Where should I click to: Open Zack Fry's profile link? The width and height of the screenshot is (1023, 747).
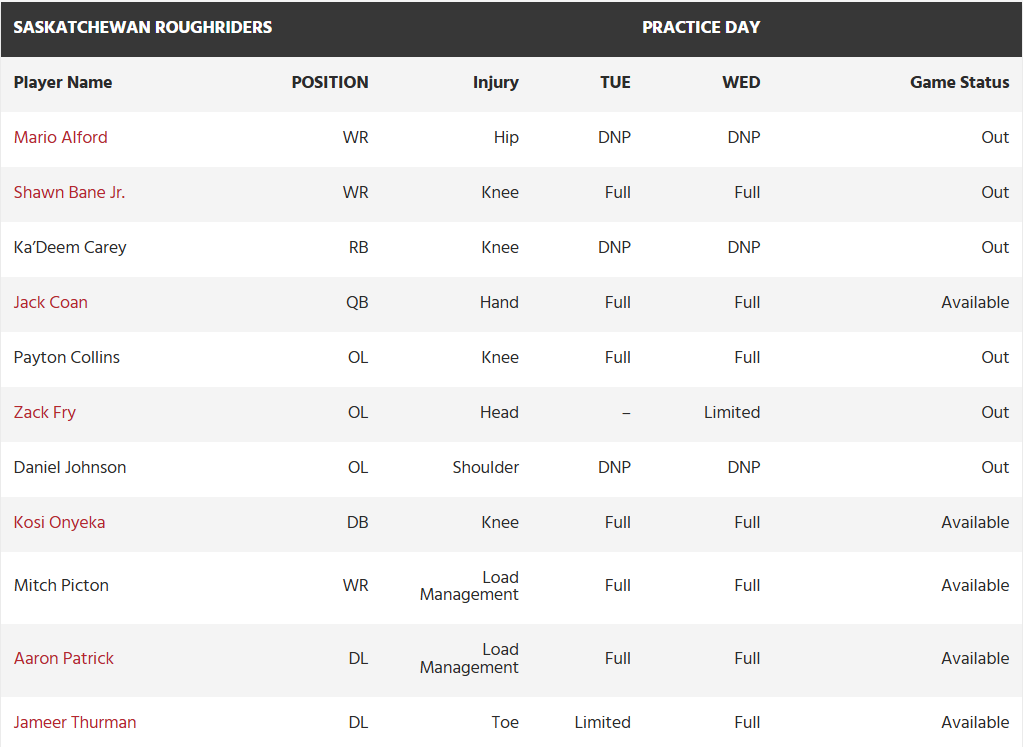(45, 413)
